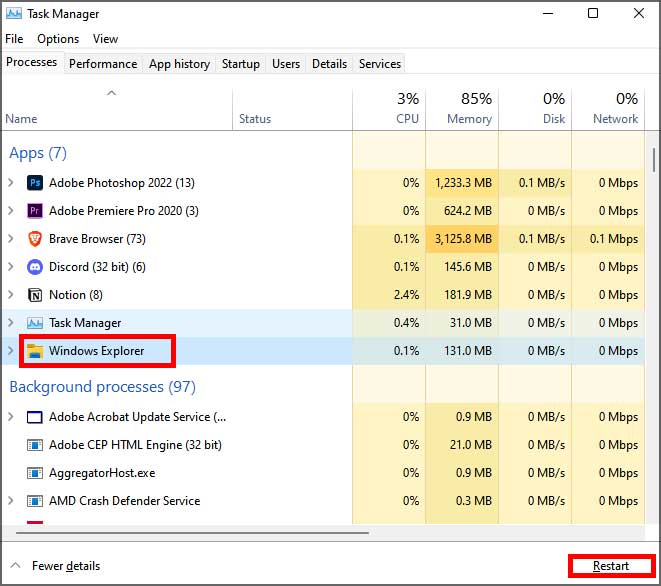Switch to the Startup tab

click(241, 64)
